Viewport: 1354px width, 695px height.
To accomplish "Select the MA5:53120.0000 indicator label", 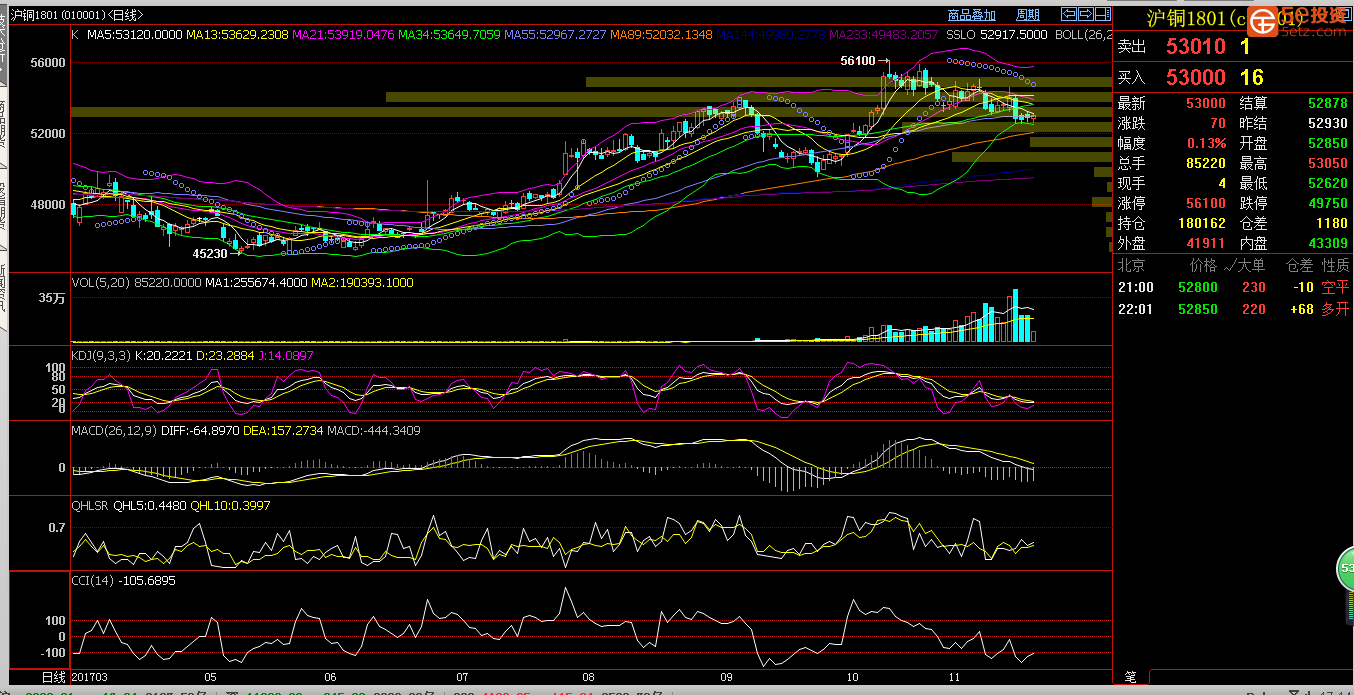I will (x=134, y=34).
